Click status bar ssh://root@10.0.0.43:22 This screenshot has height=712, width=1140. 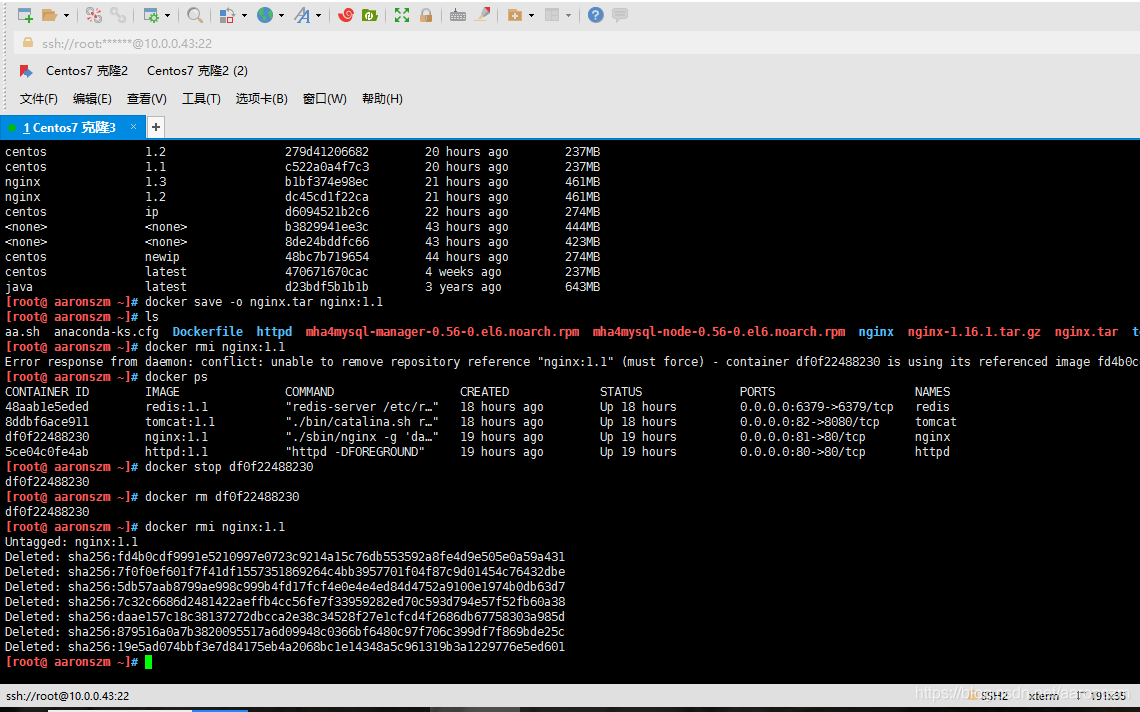point(68,696)
